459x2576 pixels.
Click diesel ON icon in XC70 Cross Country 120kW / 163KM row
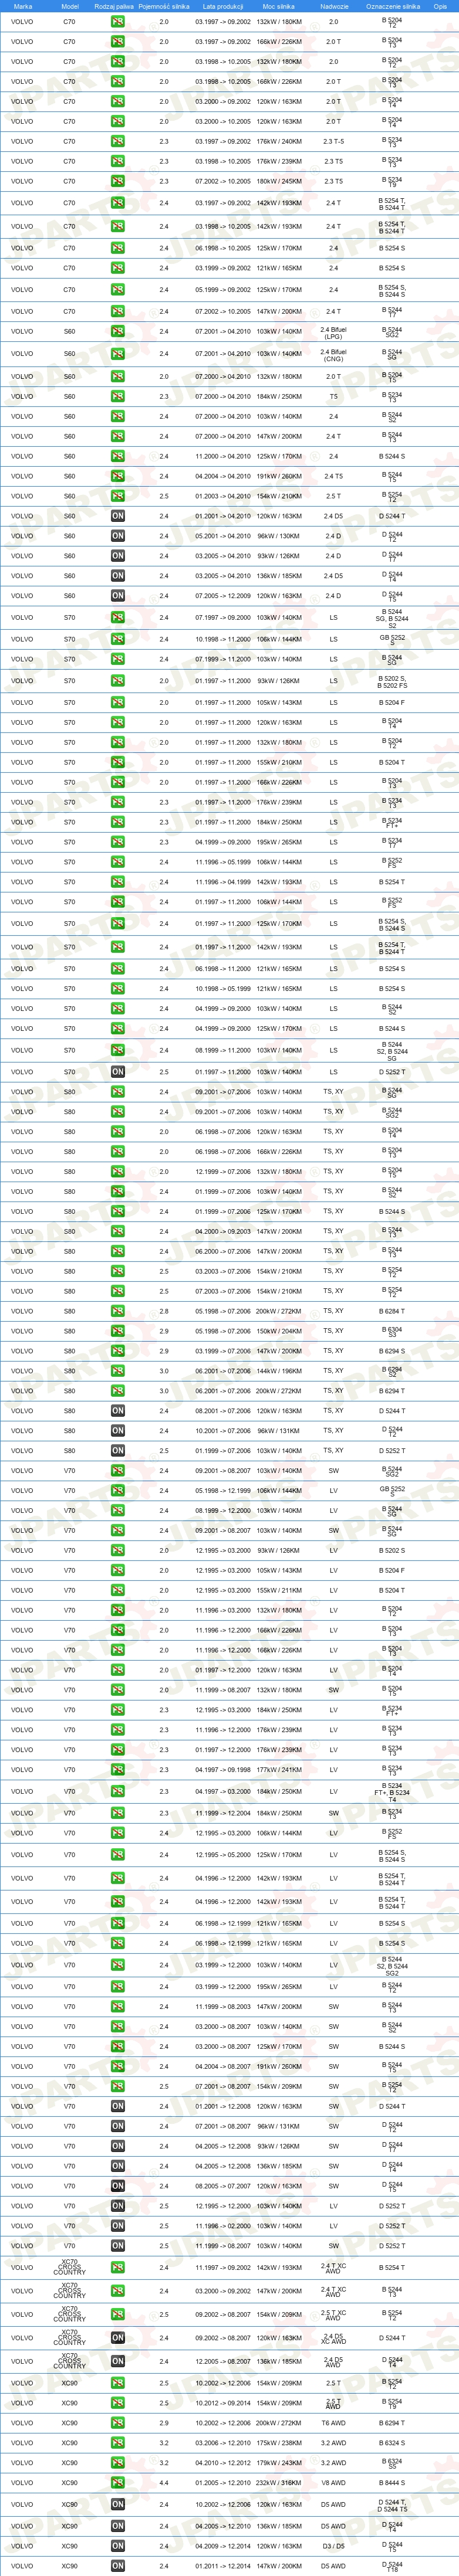coord(117,2338)
